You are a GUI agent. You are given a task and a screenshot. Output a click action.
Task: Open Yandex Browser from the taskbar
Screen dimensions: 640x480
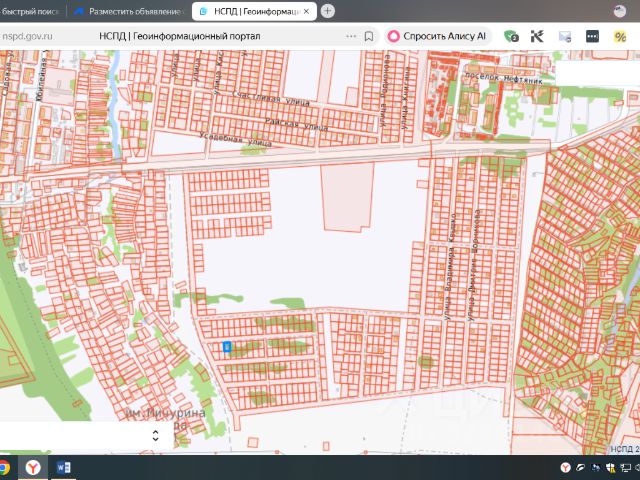tap(33, 468)
